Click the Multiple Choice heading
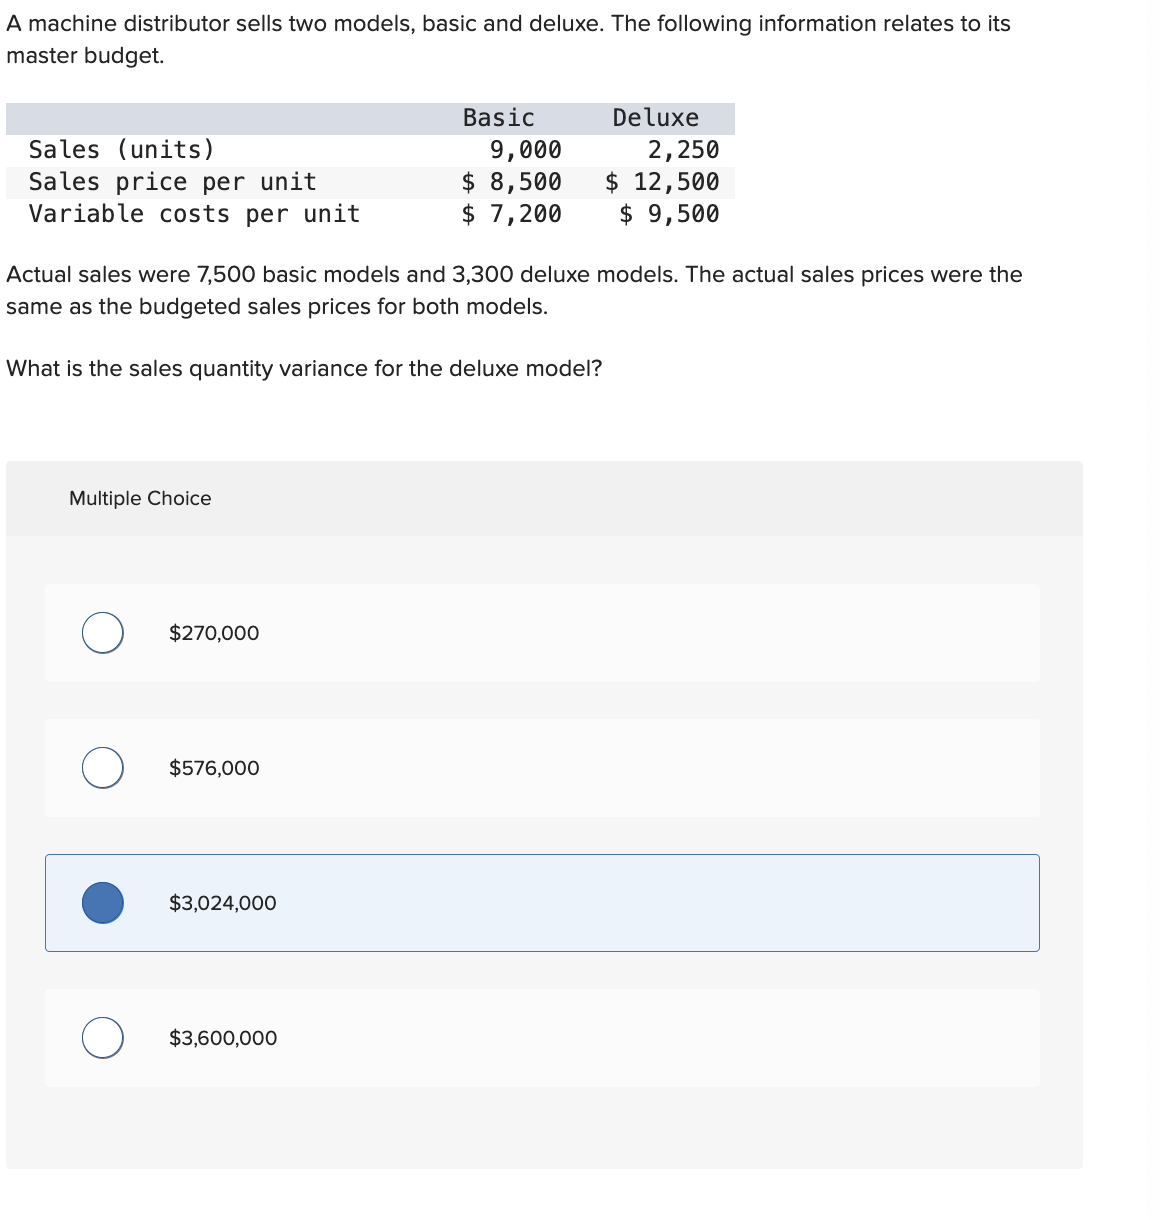Image resolution: width=1160 pixels, height=1220 pixels. click(140, 498)
